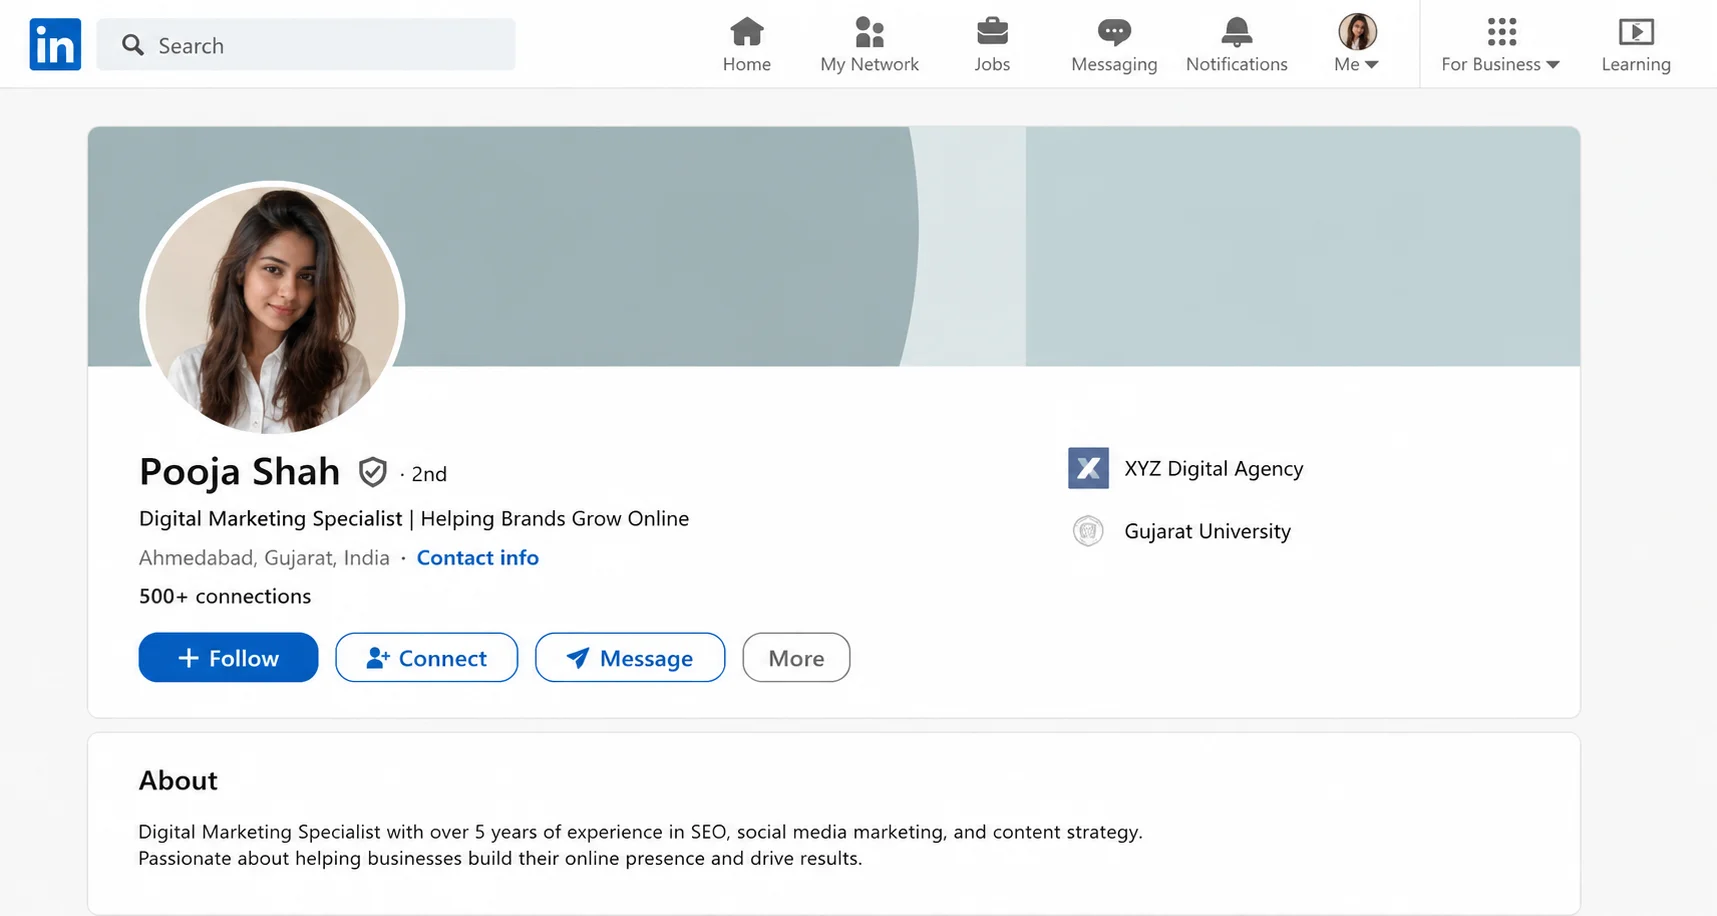
Task: Open the Contact info link
Action: pos(478,558)
